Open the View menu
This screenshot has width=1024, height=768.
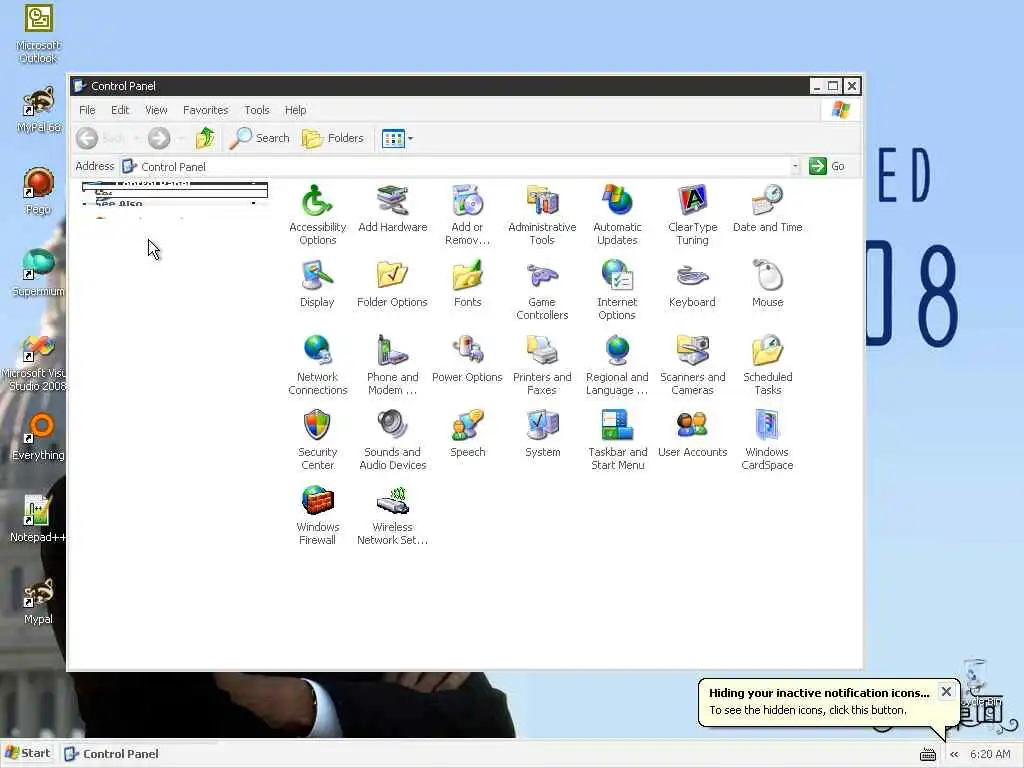(x=156, y=110)
